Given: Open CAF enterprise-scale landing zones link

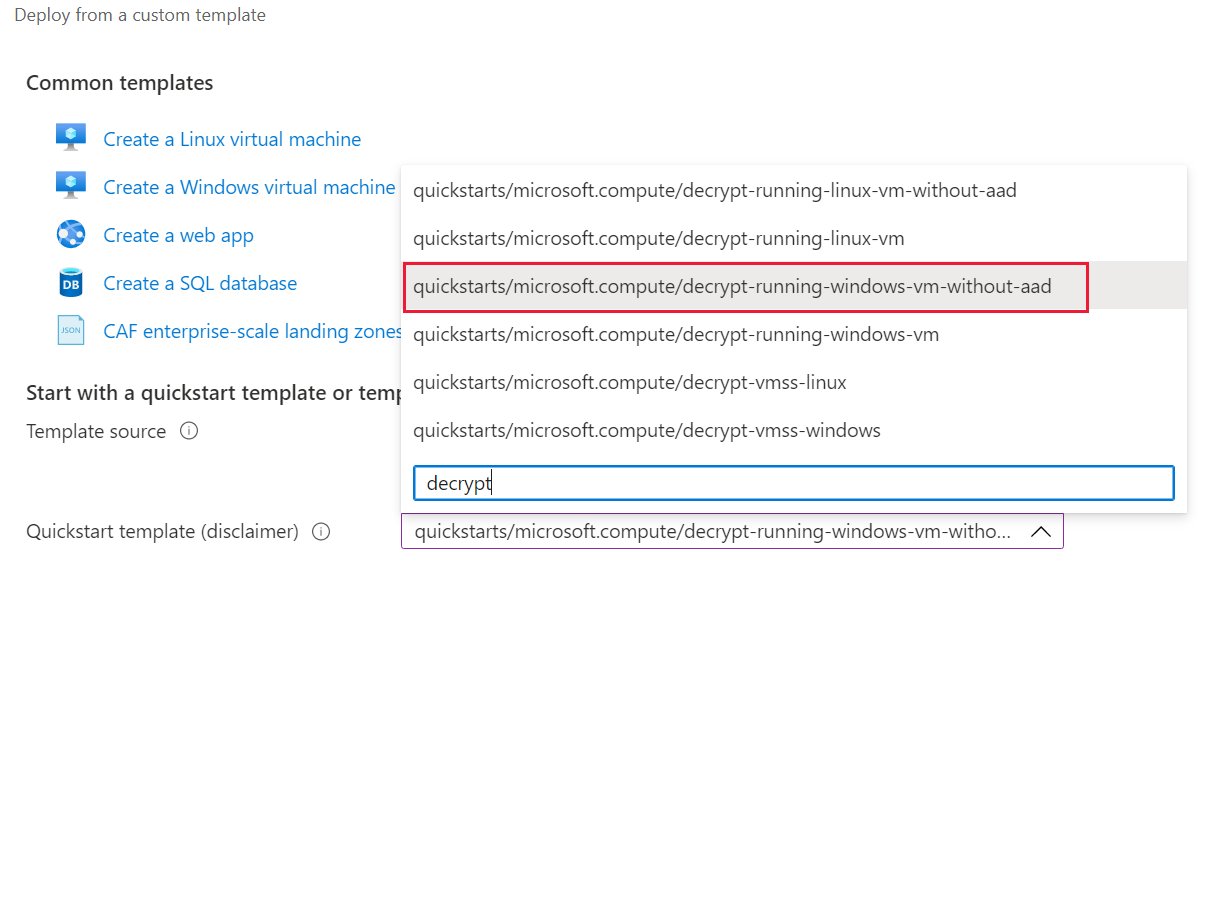Looking at the screenshot, I should click(x=253, y=331).
